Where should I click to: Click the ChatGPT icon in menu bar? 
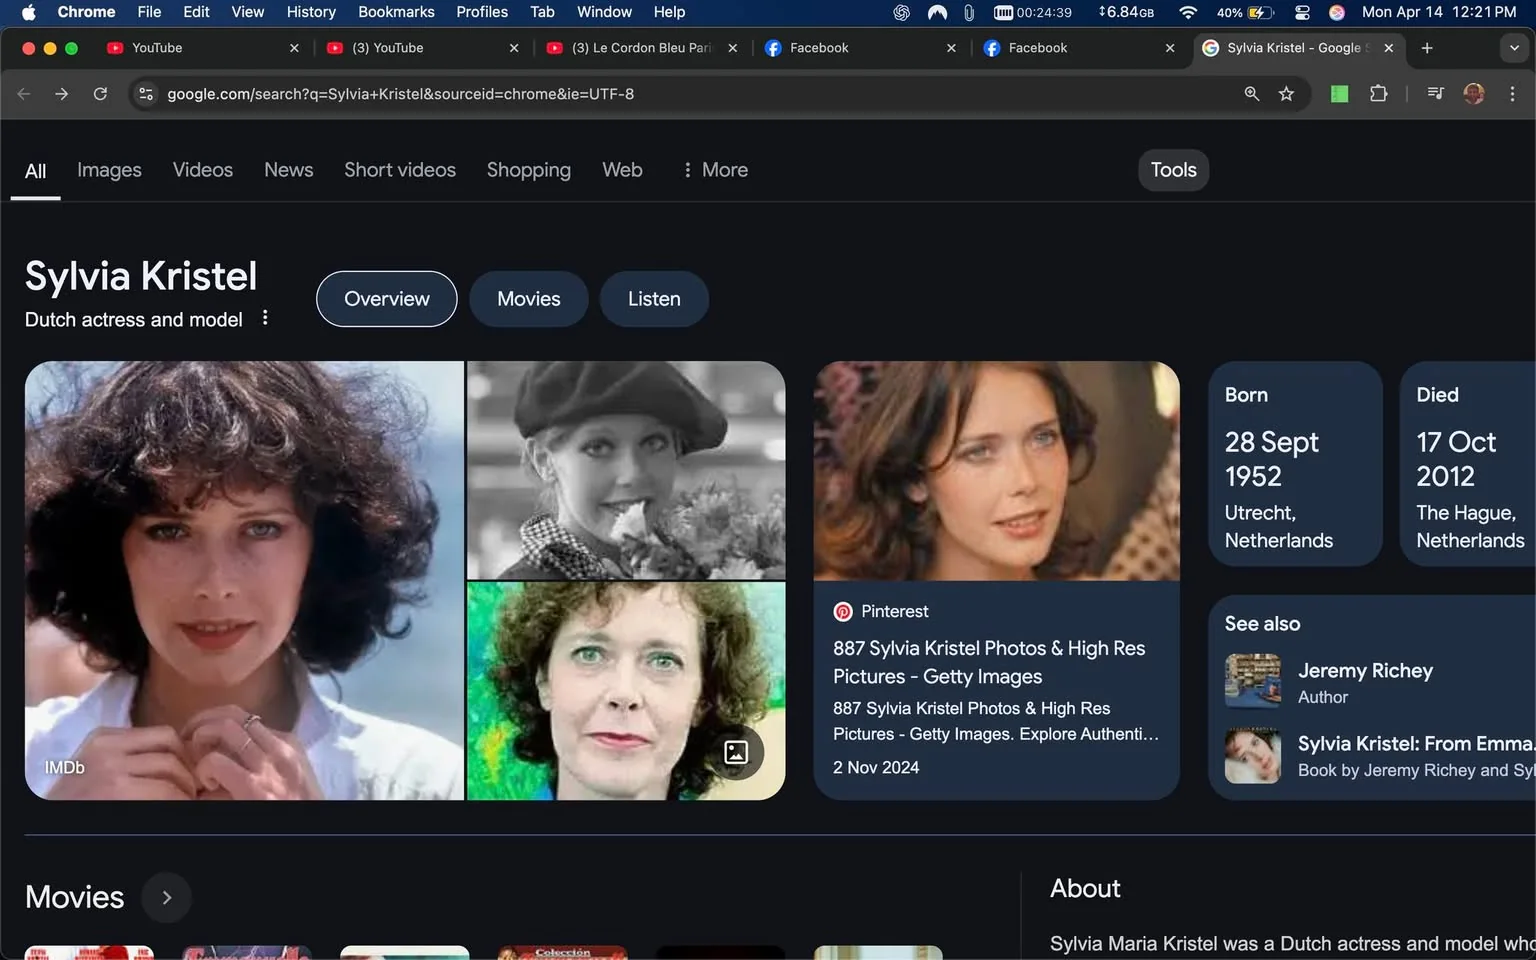(x=901, y=12)
